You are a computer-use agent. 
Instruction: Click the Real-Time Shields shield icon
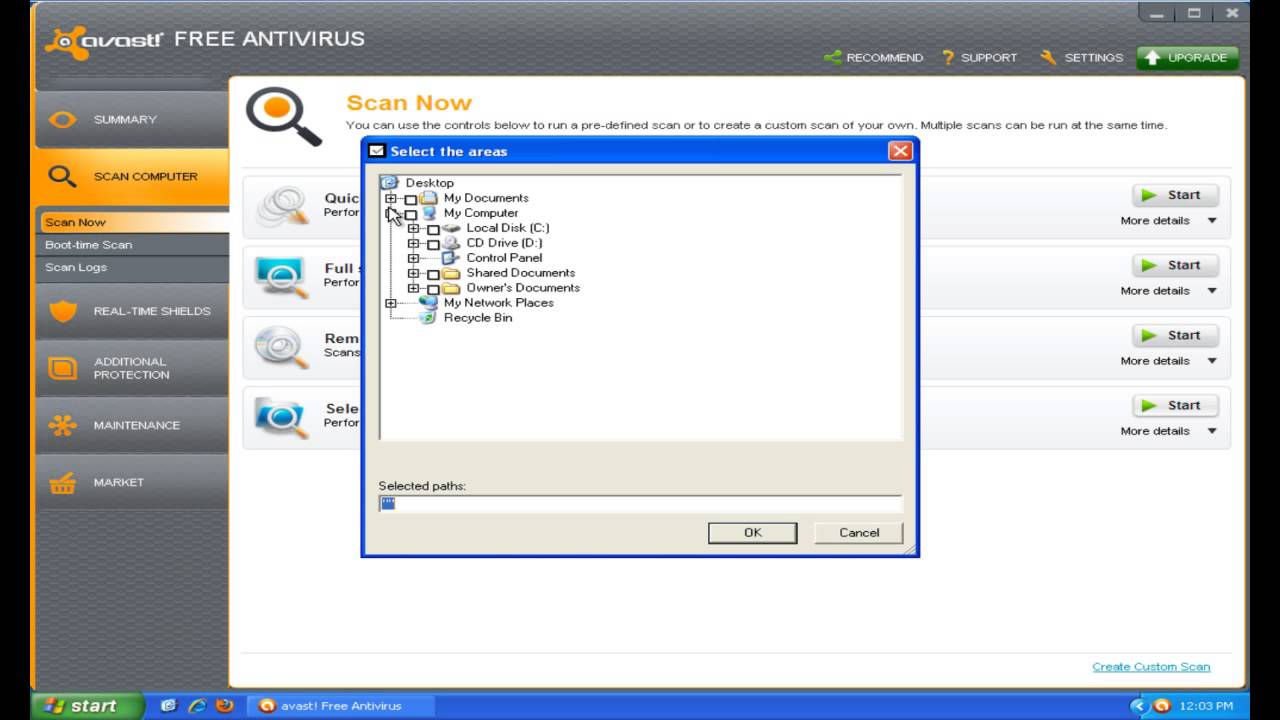tap(62, 311)
